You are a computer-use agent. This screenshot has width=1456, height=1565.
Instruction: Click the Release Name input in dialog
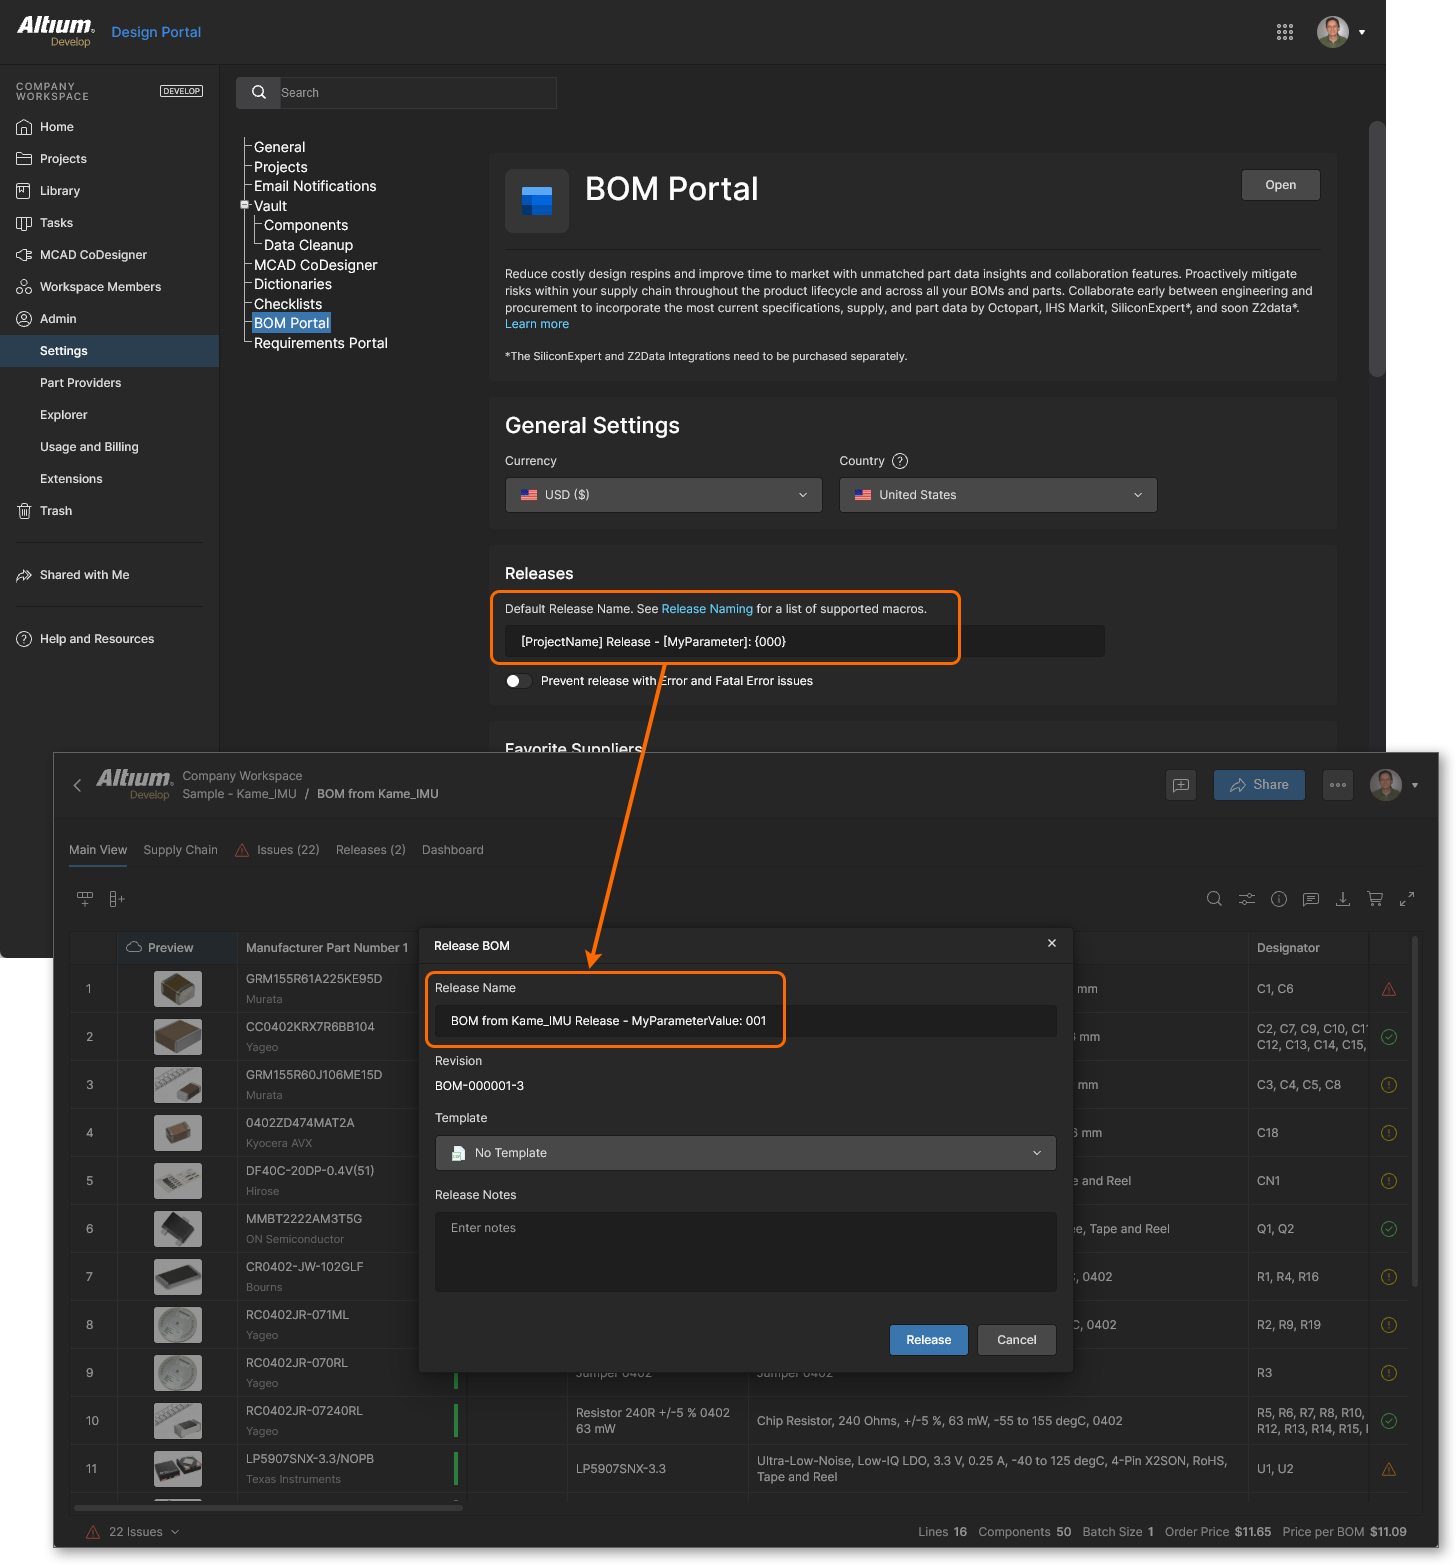click(x=746, y=1021)
